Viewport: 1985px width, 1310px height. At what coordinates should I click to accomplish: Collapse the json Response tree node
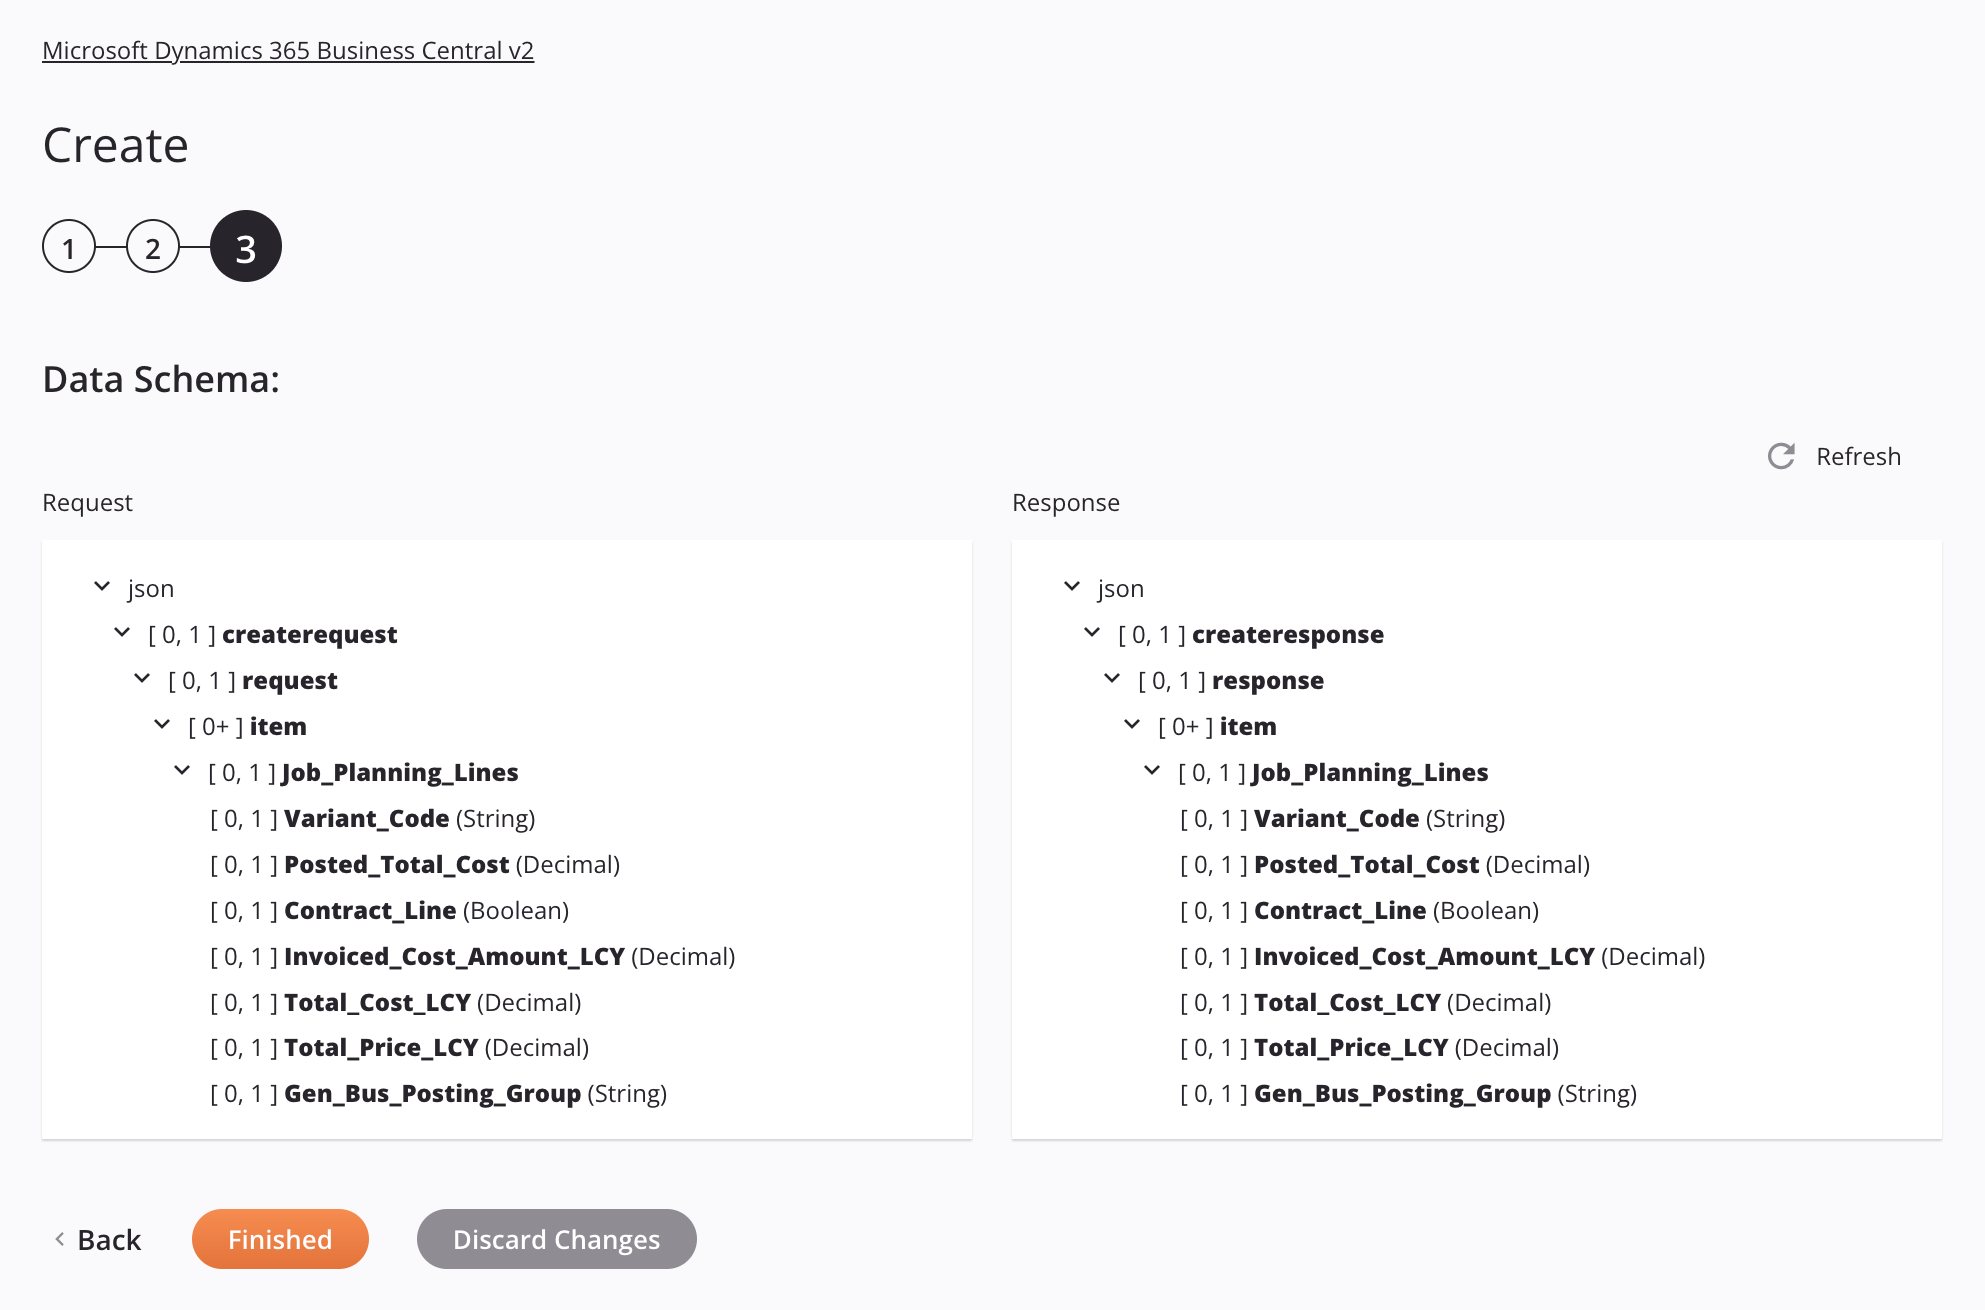[1071, 588]
